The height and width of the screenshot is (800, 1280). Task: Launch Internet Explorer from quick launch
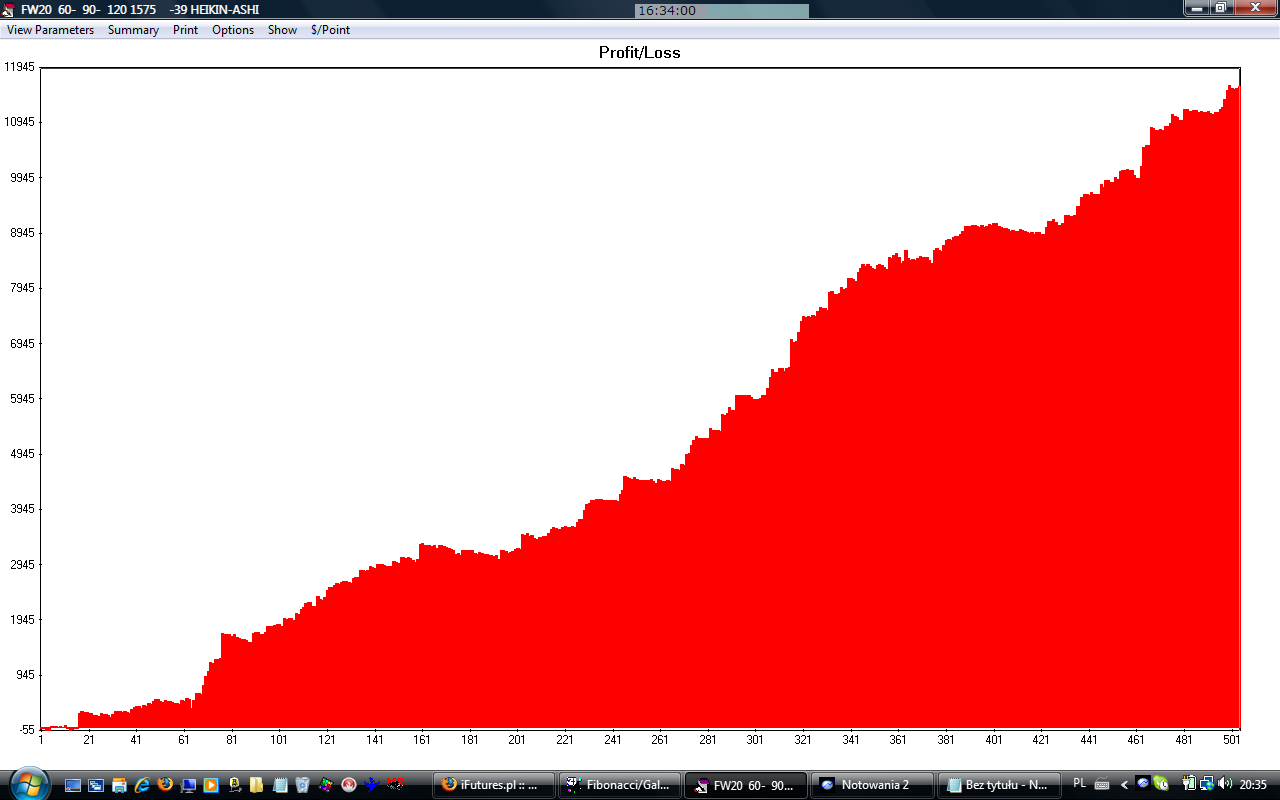click(142, 785)
